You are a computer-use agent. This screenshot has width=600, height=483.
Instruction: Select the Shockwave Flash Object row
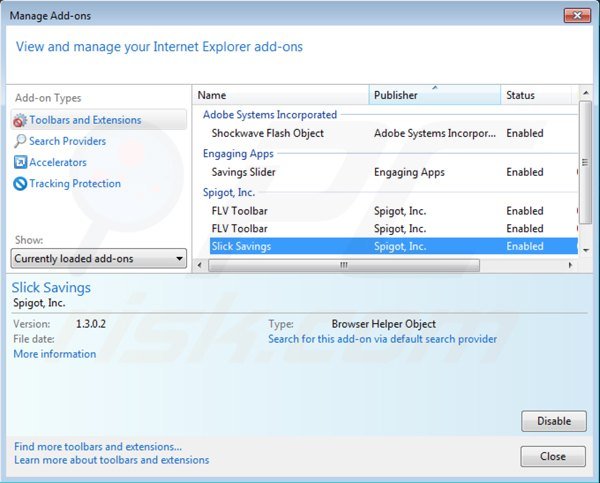coord(393,133)
